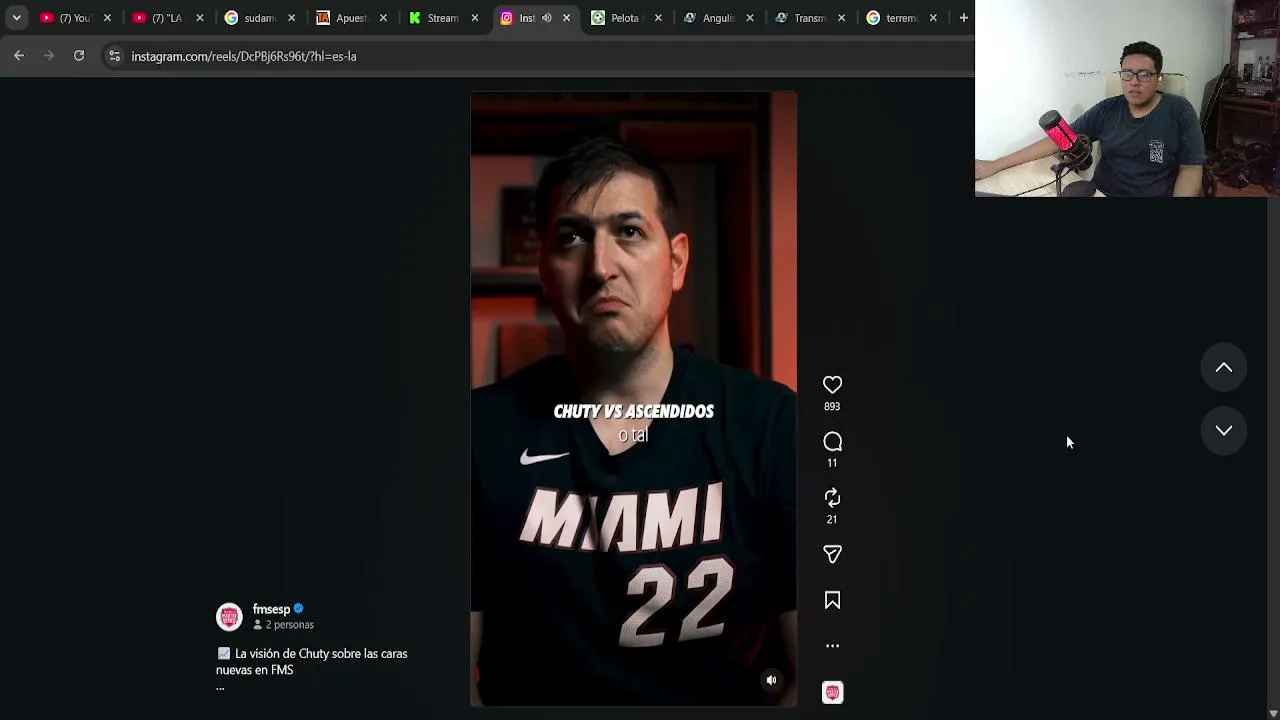Close the Stream tab

(x=475, y=18)
